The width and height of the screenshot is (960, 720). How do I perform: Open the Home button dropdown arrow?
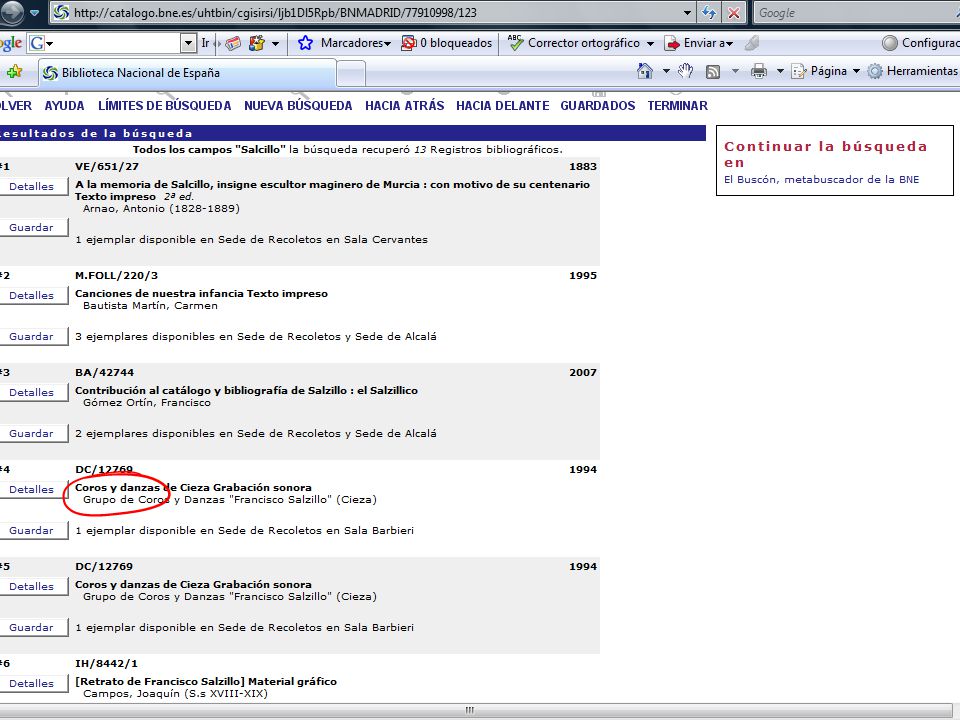point(666,71)
